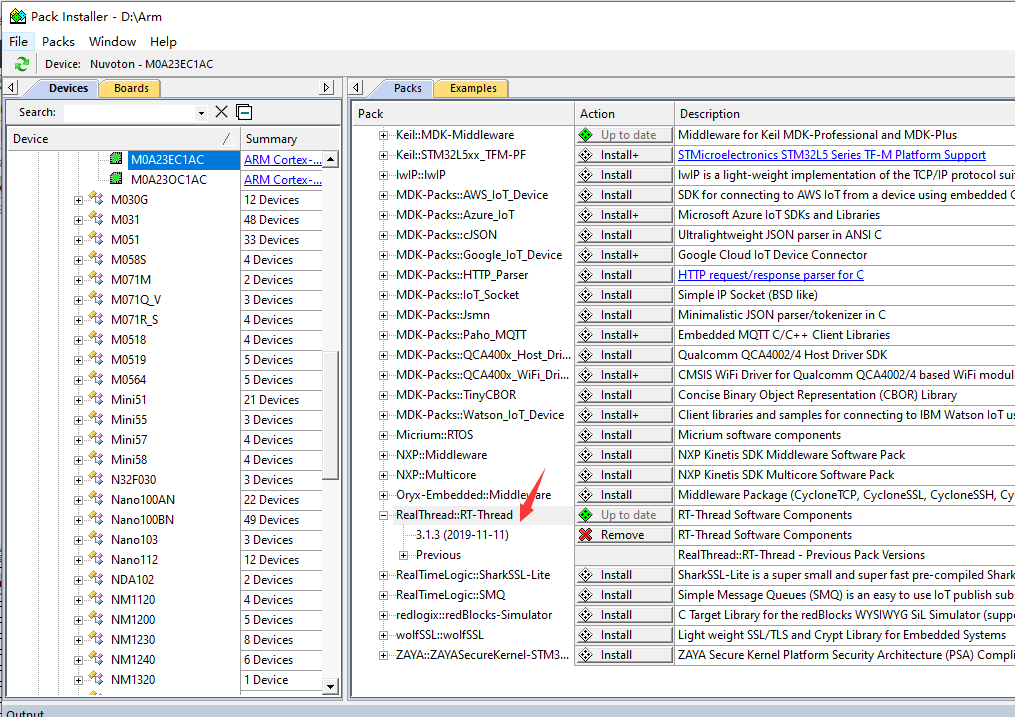Expand the M058S device family
This screenshot has height=717, width=1015.
[78, 260]
